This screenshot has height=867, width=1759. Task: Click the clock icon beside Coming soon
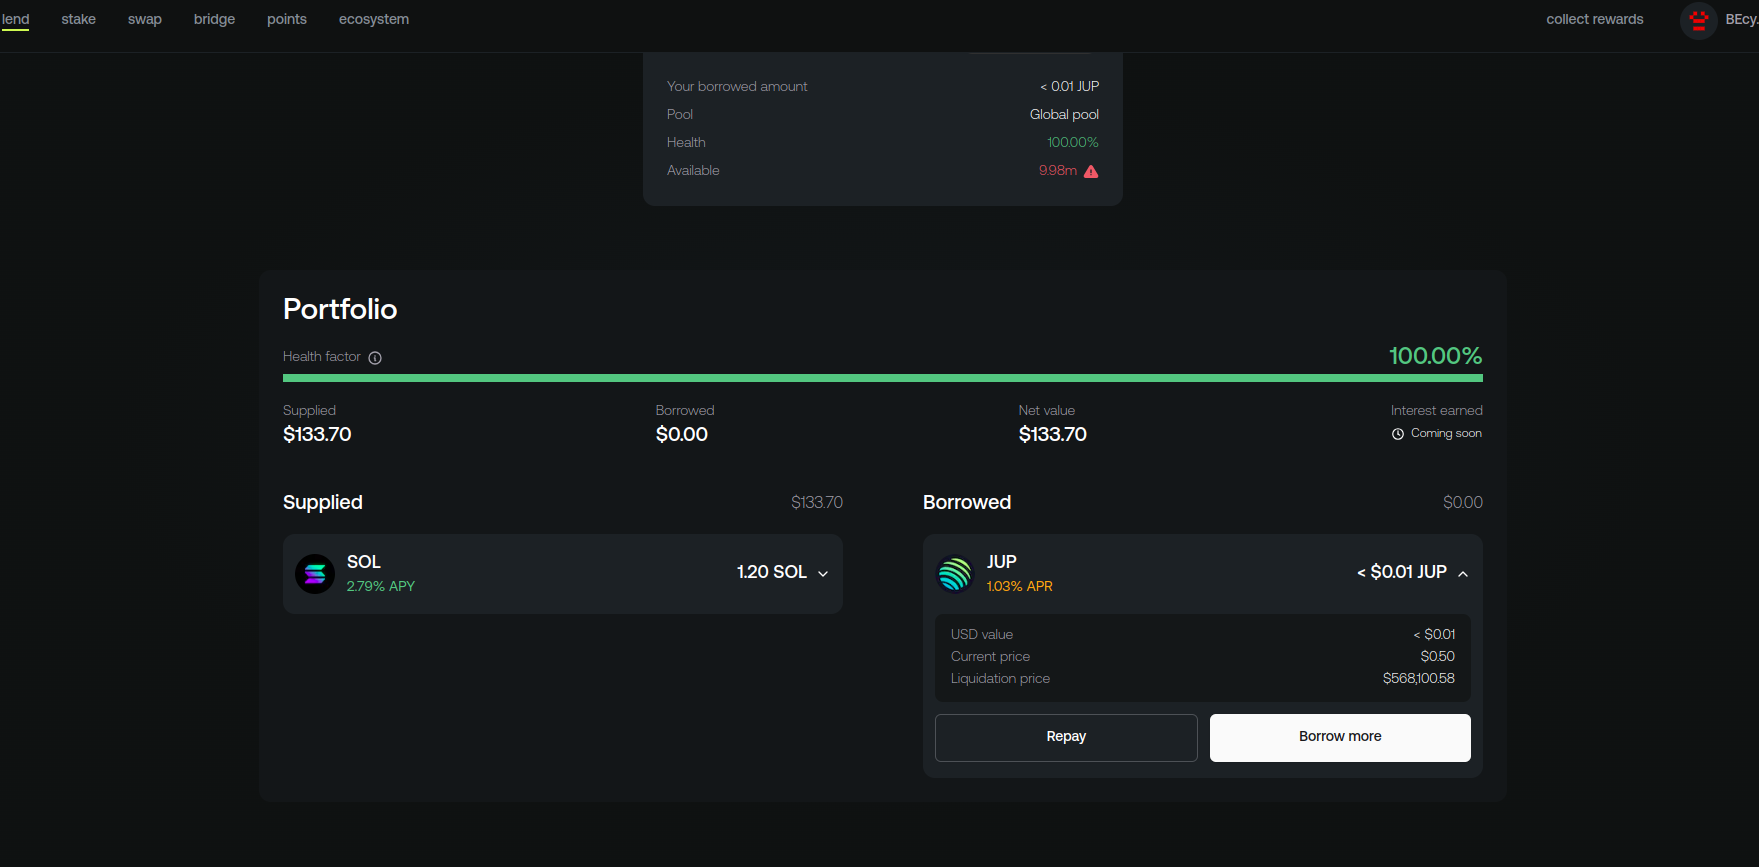pos(1398,434)
